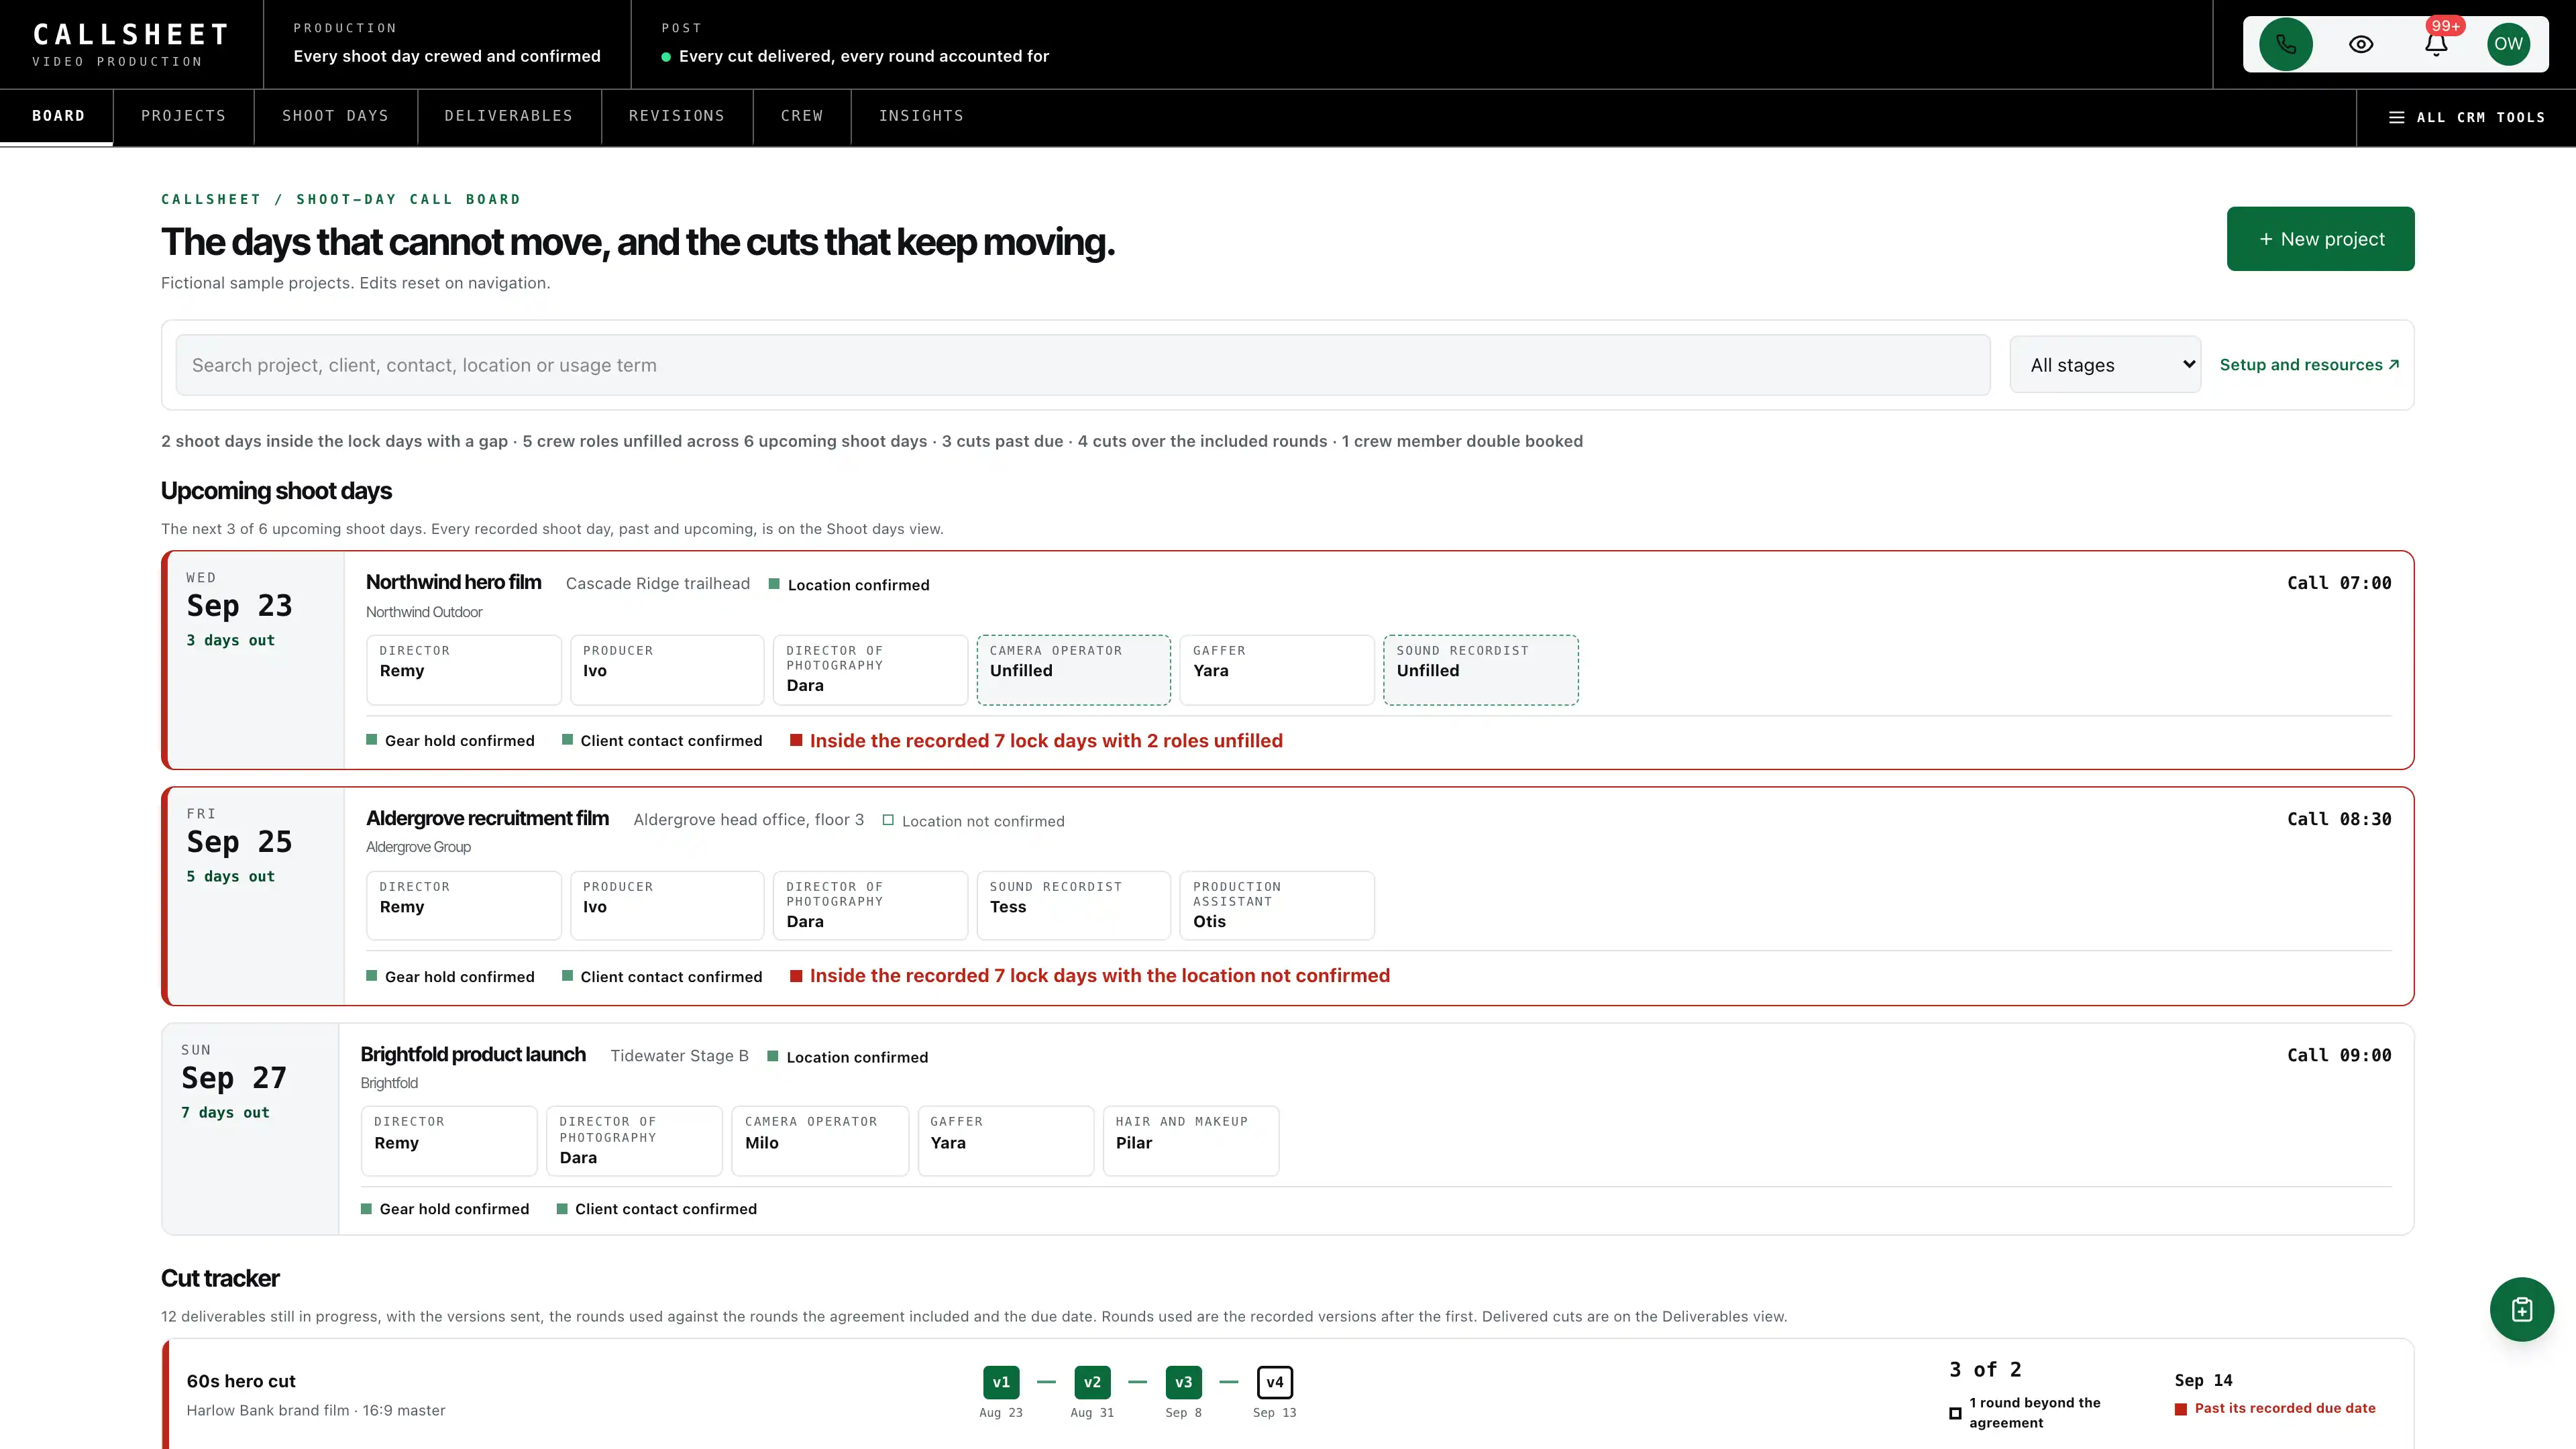The height and width of the screenshot is (1449, 2576).
Task: Click the New project button
Action: tap(2320, 239)
